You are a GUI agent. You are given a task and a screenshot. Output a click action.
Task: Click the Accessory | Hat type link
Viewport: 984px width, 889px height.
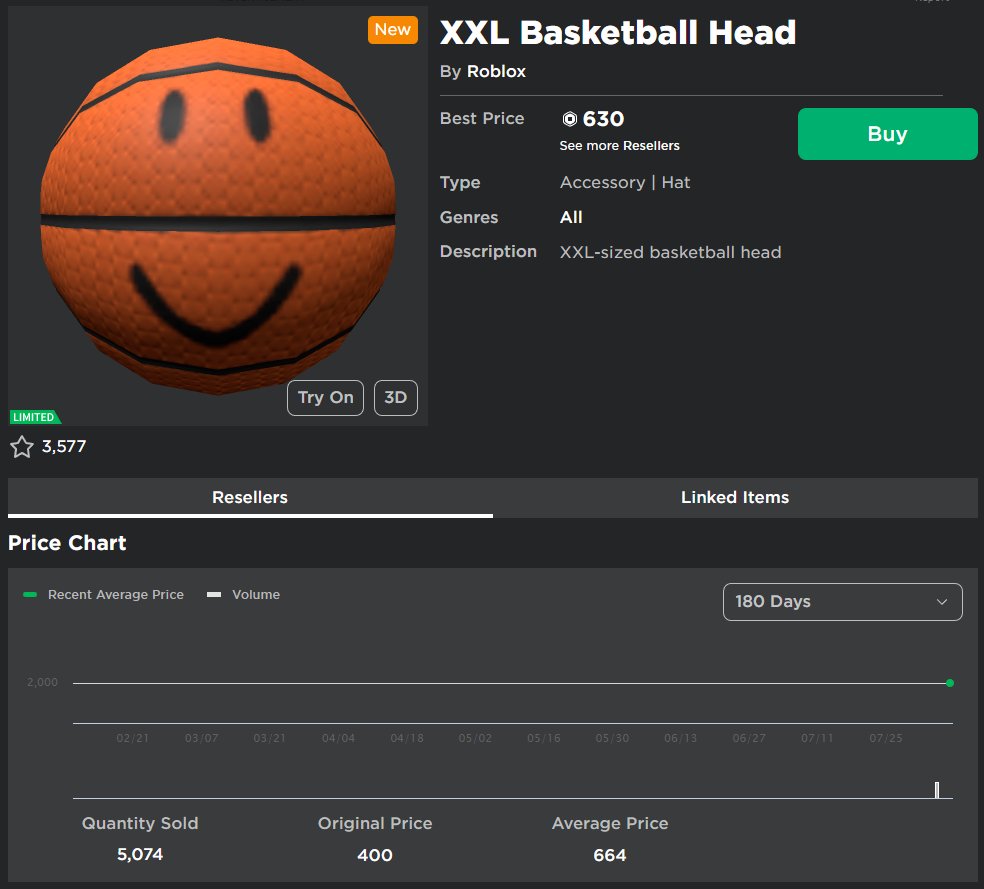coord(624,182)
